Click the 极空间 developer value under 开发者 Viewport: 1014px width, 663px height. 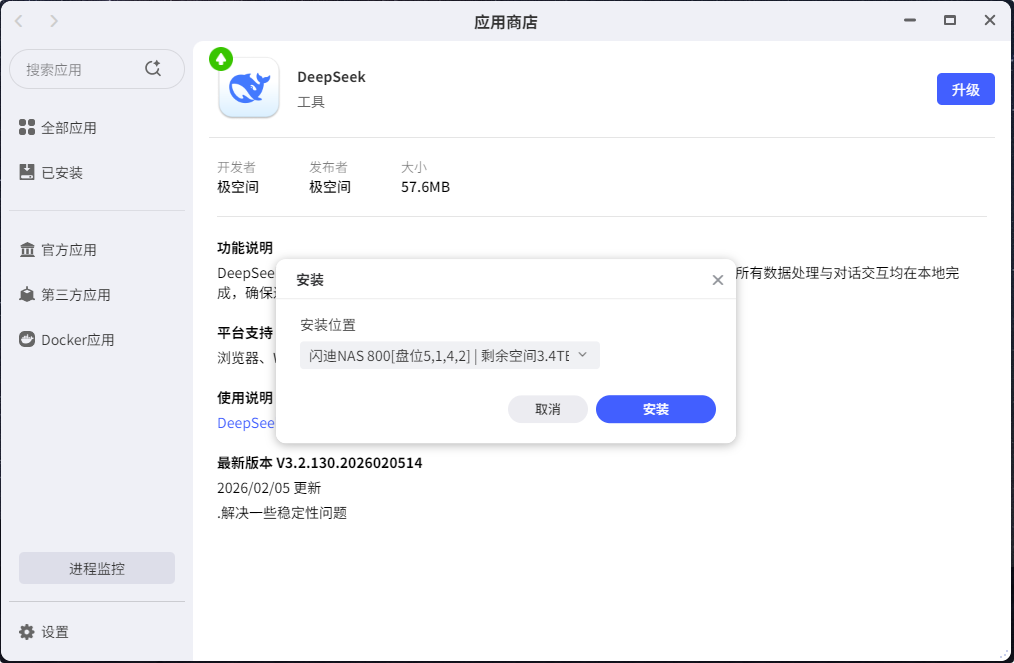click(x=238, y=187)
